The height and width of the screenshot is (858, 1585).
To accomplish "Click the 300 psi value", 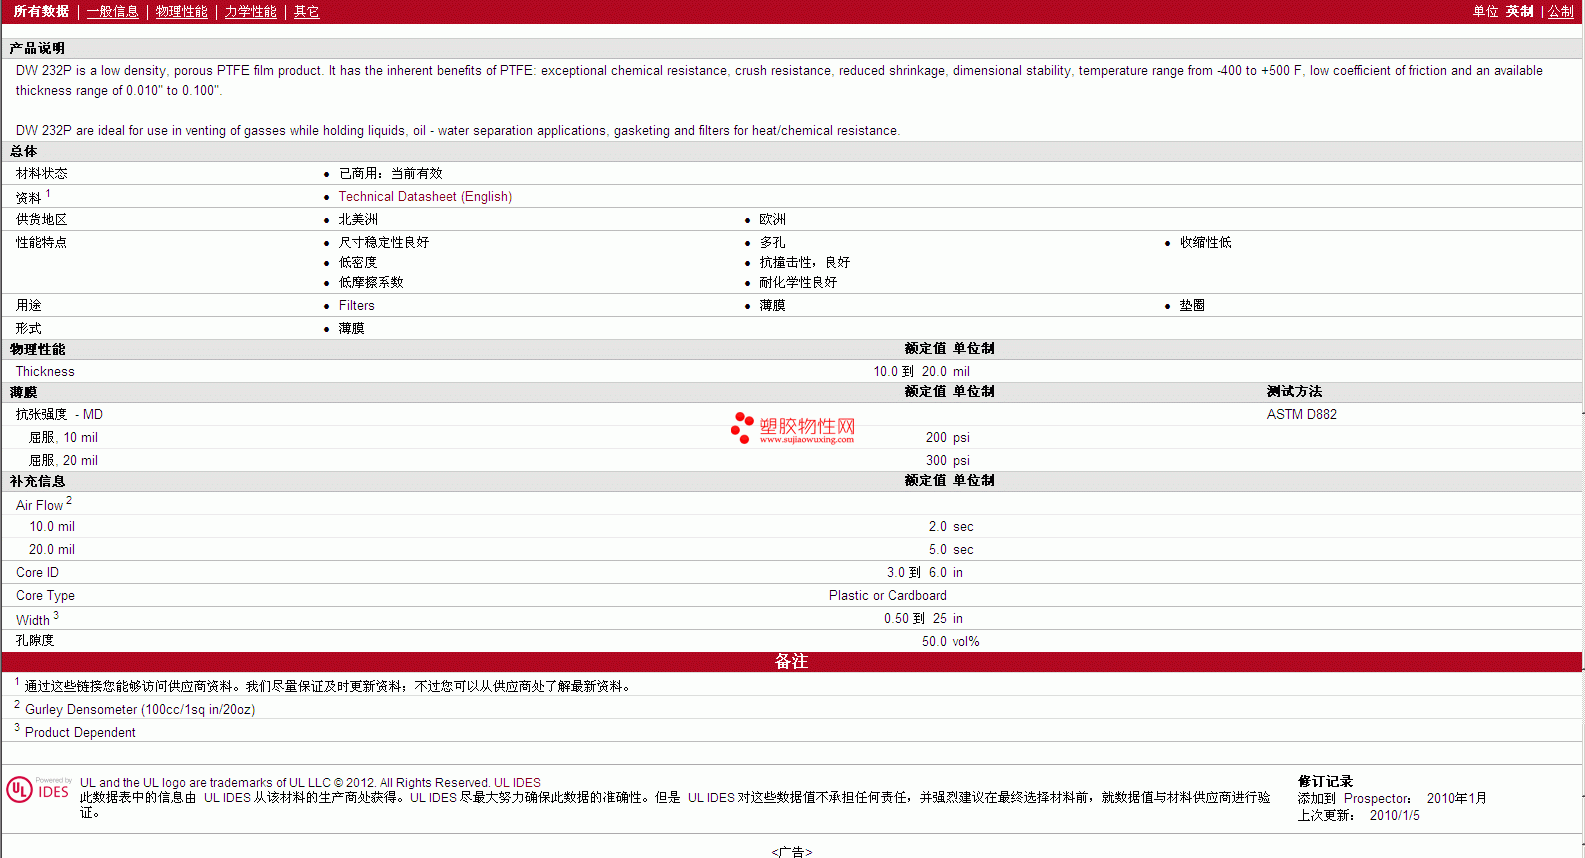I will coord(947,461).
